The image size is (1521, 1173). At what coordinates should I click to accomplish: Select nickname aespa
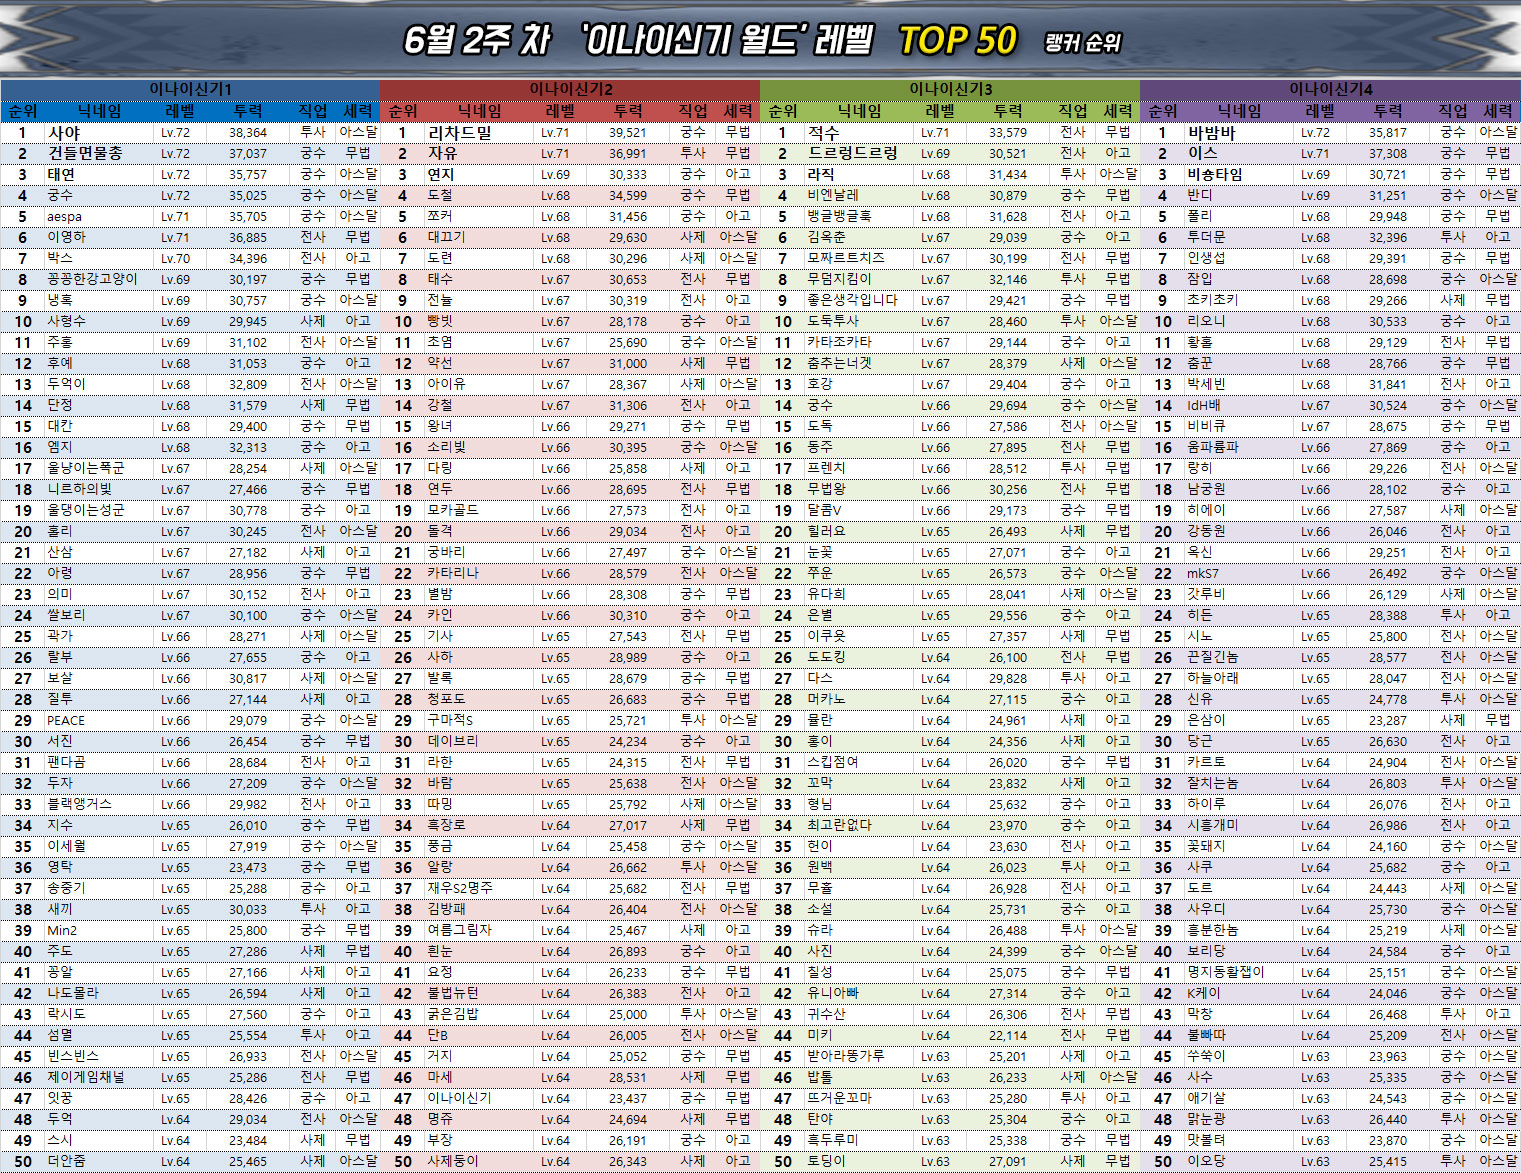(x=64, y=216)
